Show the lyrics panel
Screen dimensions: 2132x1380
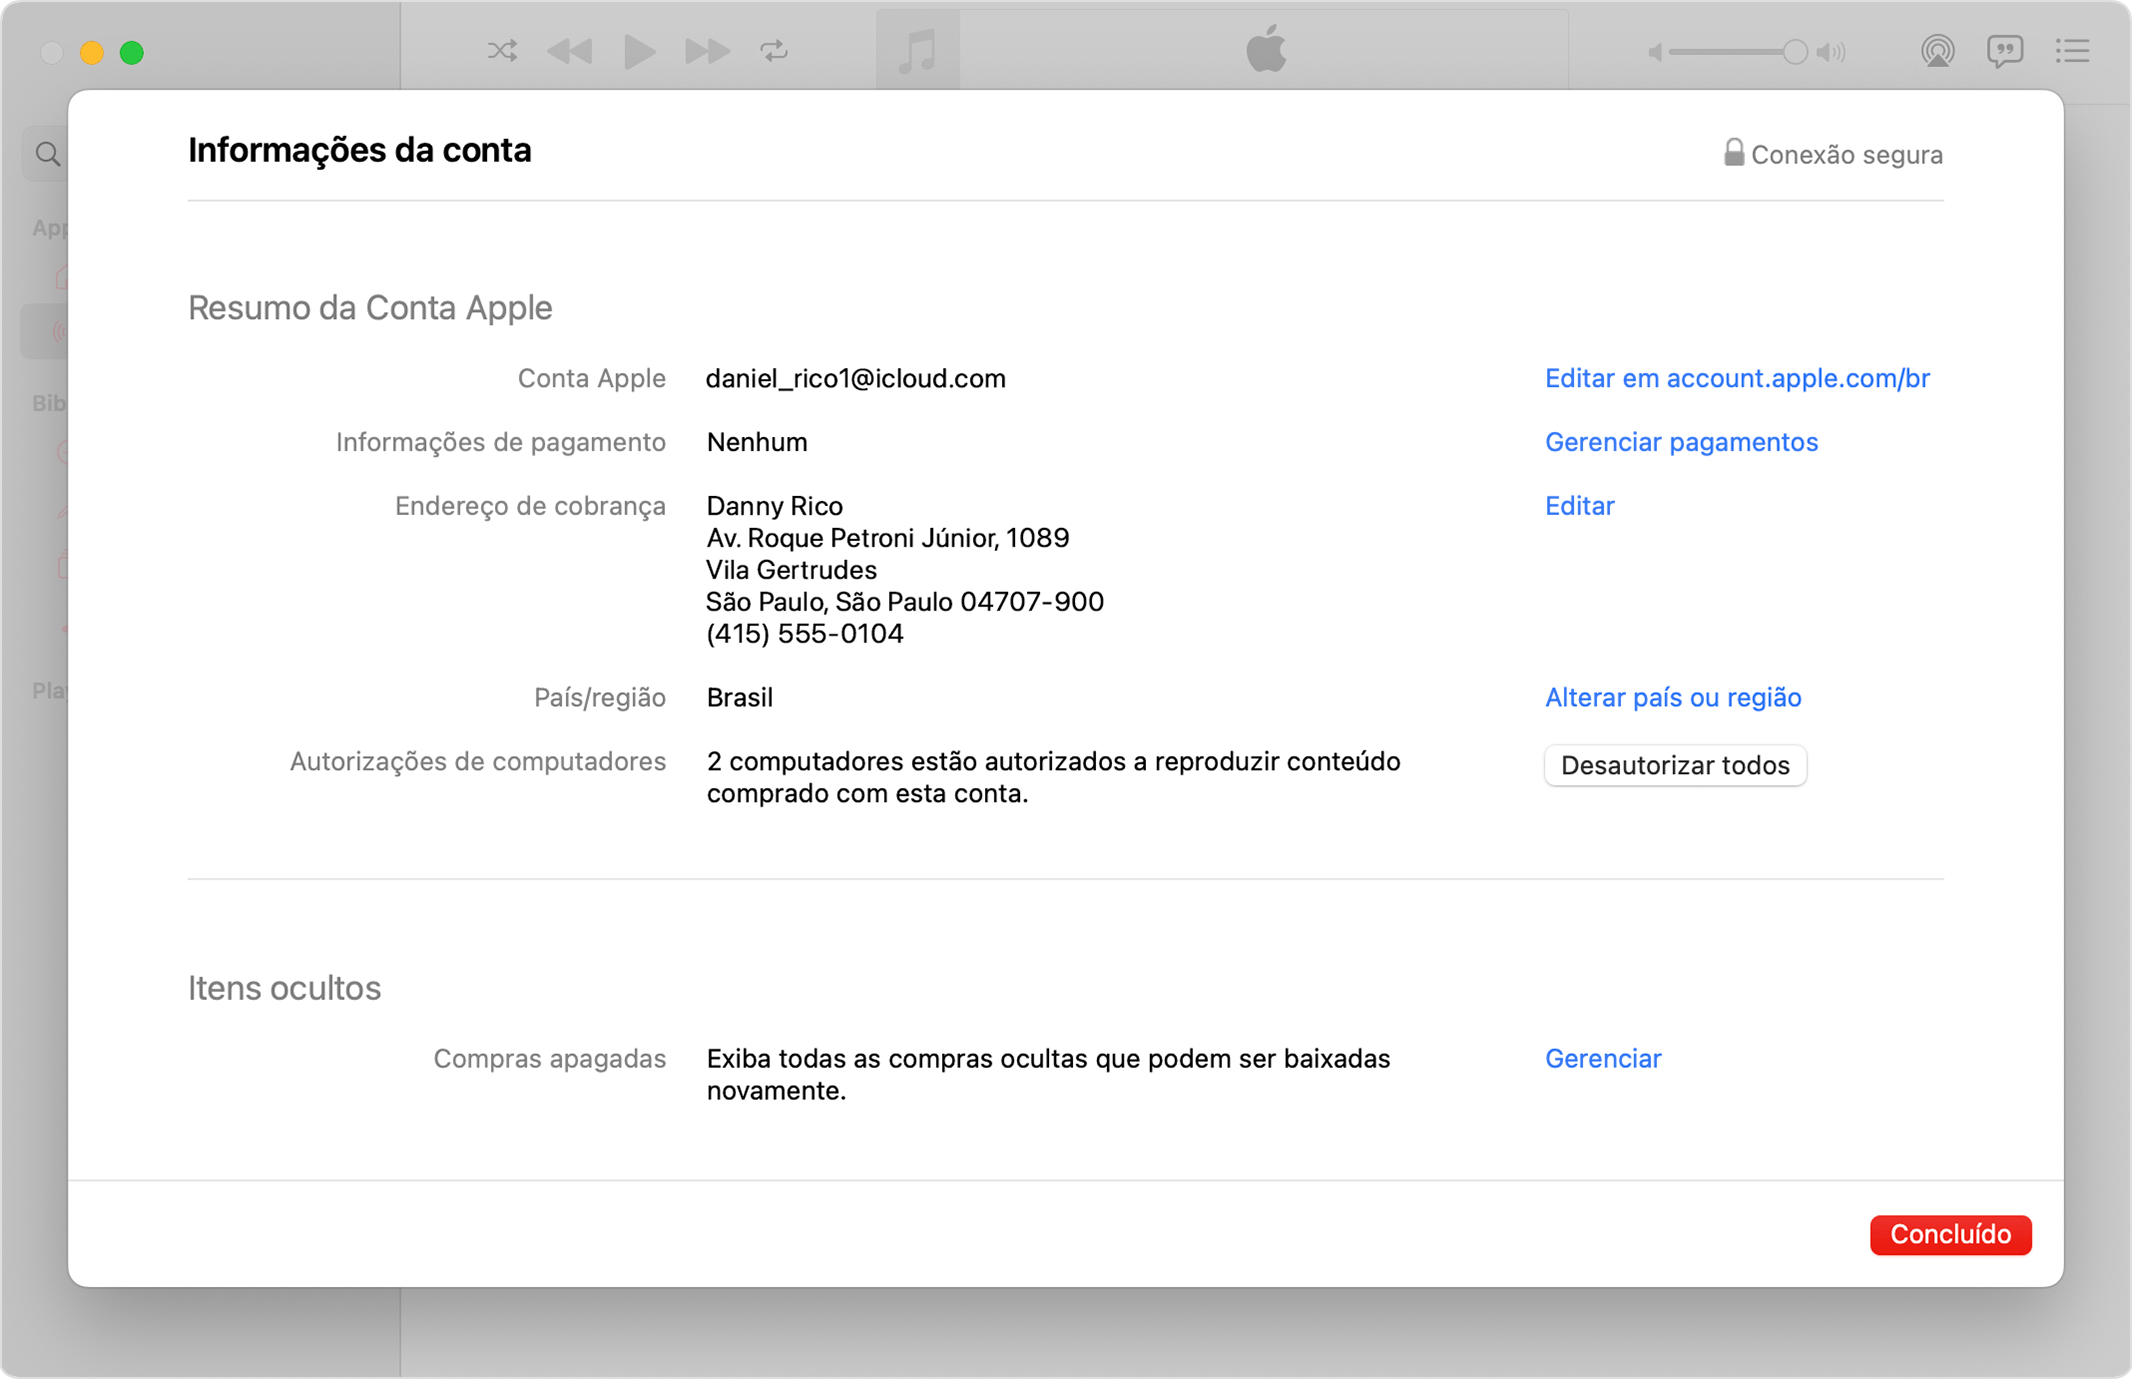pyautogui.click(x=2005, y=51)
